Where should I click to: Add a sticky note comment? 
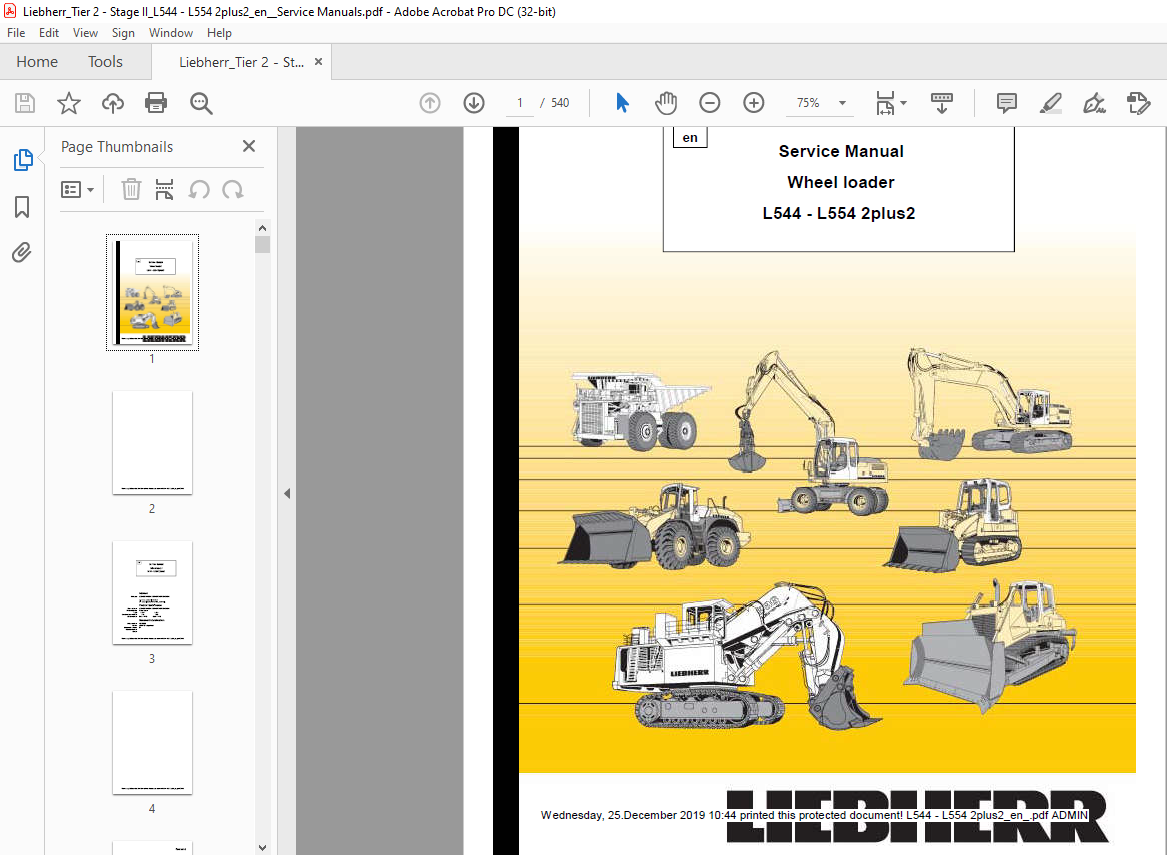tap(1006, 103)
